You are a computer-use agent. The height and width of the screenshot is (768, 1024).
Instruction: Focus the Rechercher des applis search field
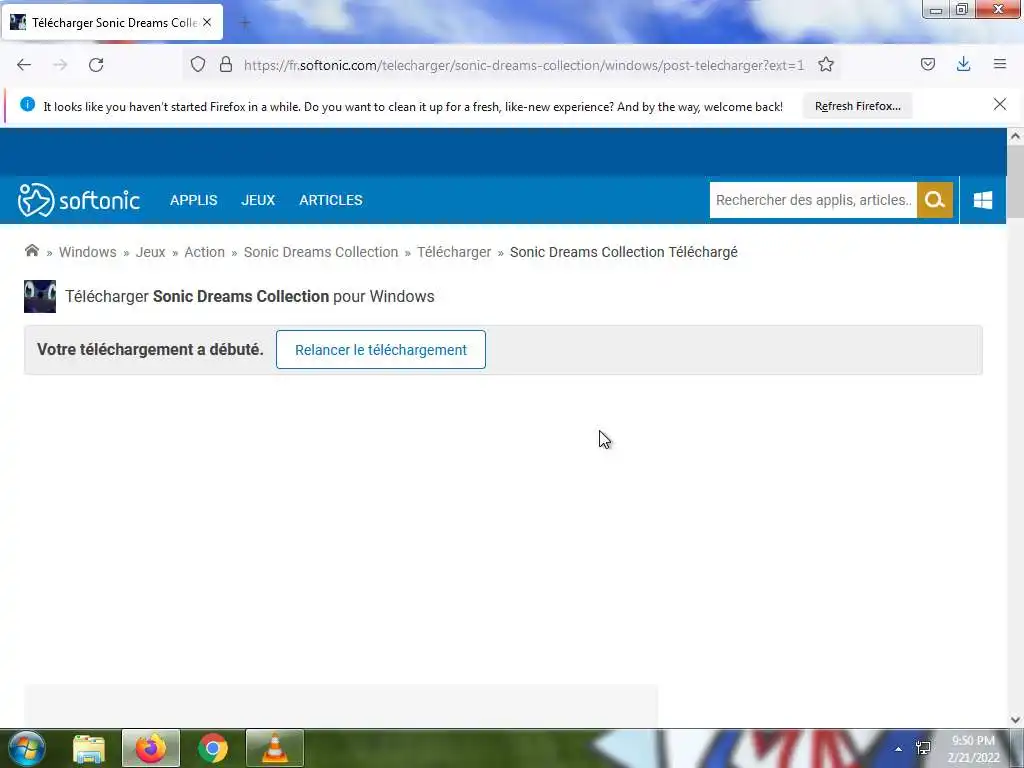pyautogui.click(x=813, y=200)
